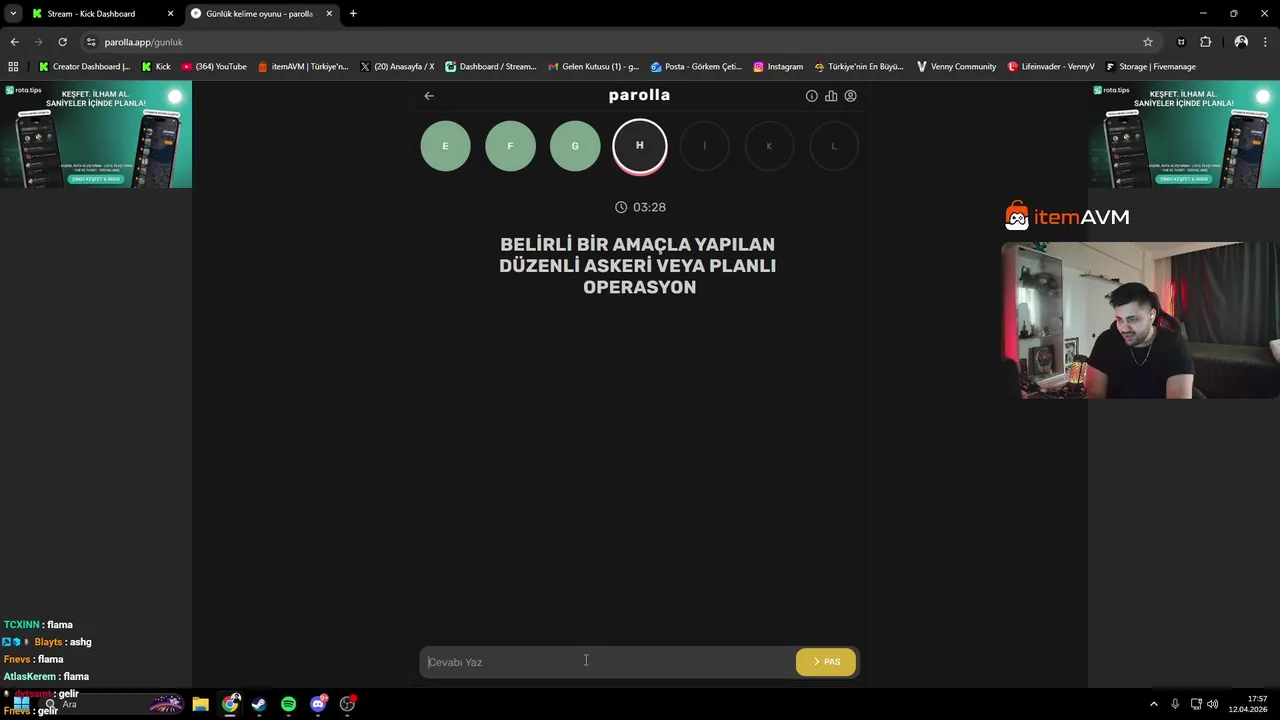This screenshot has height=720, width=1280.
Task: Open the Kick bookmark
Action: (x=156, y=67)
